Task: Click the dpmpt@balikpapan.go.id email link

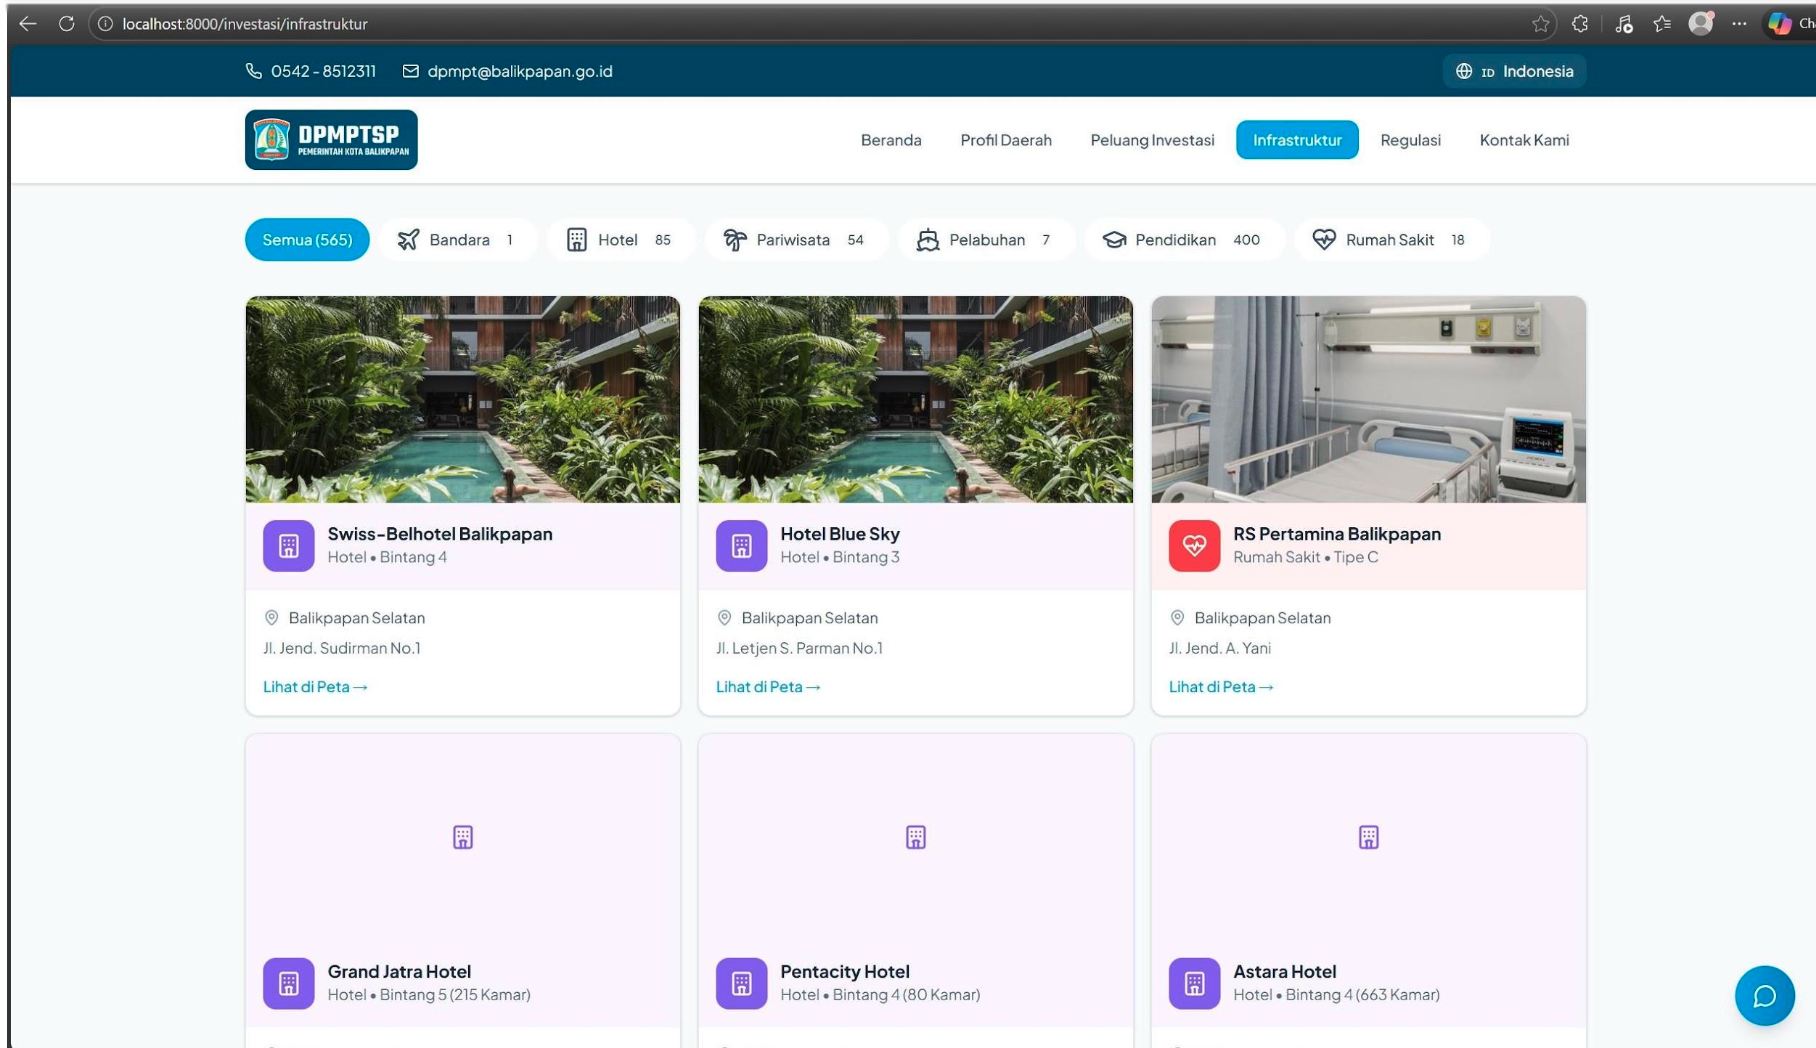Action: coord(520,71)
